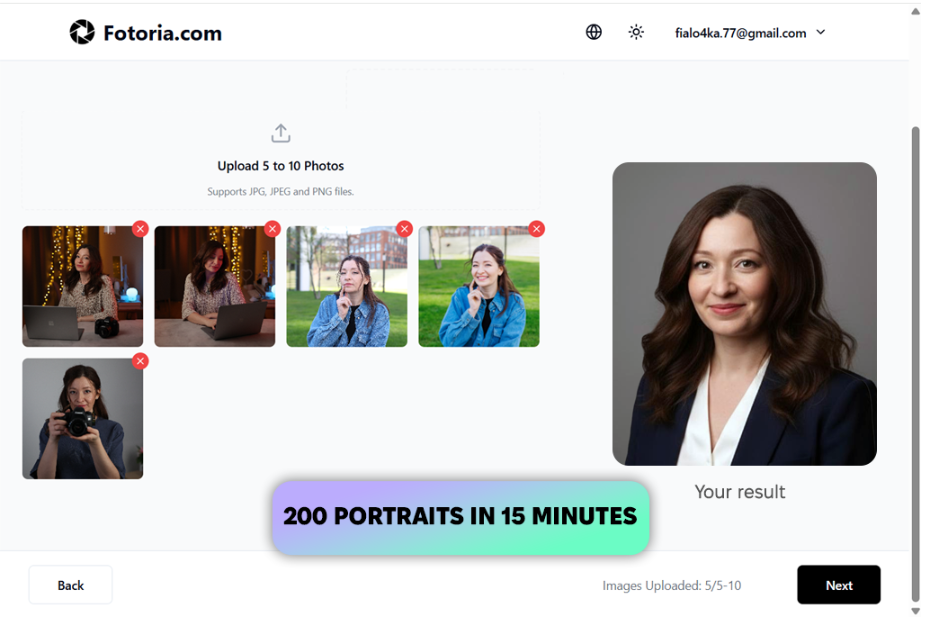Click the 200 PORTRAITS IN 15 MINUTES banner
The width and height of the screenshot is (933, 631).
(460, 517)
